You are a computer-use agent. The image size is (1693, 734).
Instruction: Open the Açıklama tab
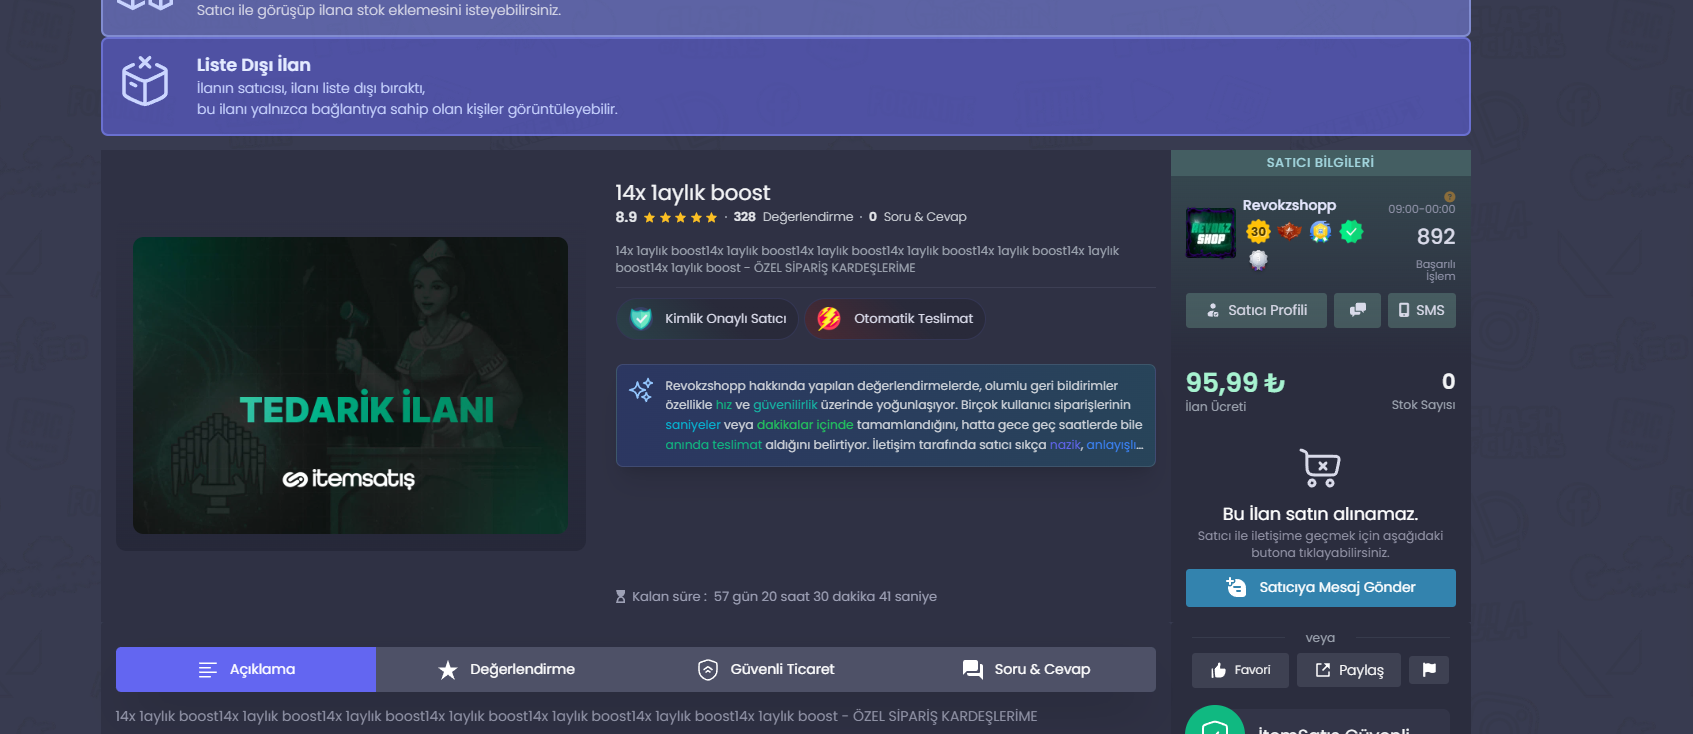tap(246, 669)
